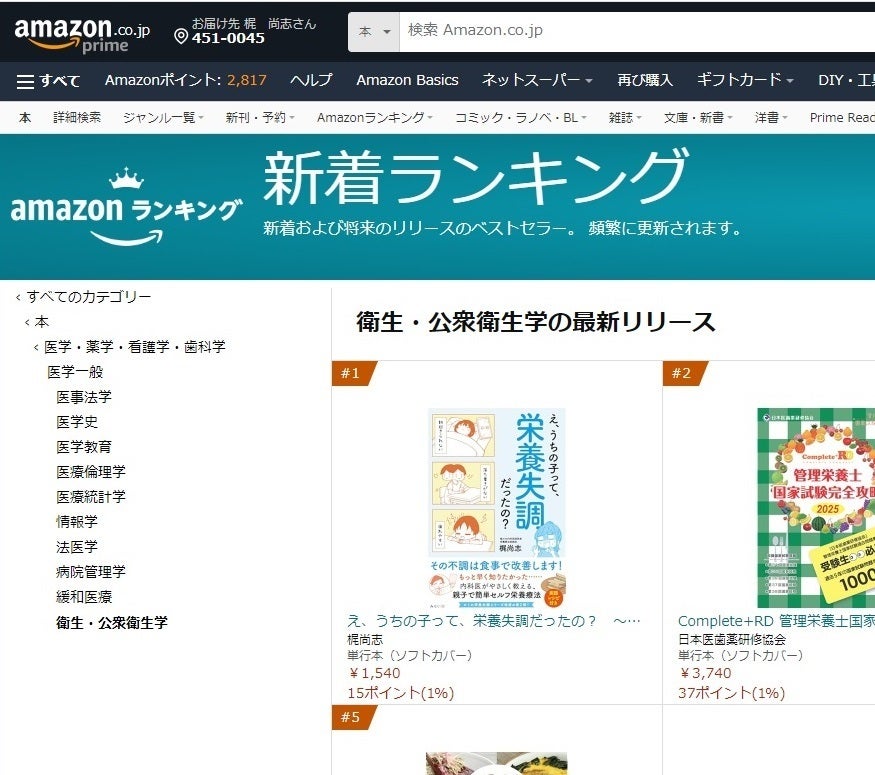Screen dimensions: 875x775
Task: Open the Amazonランキング books submenu
Action: 374,118
